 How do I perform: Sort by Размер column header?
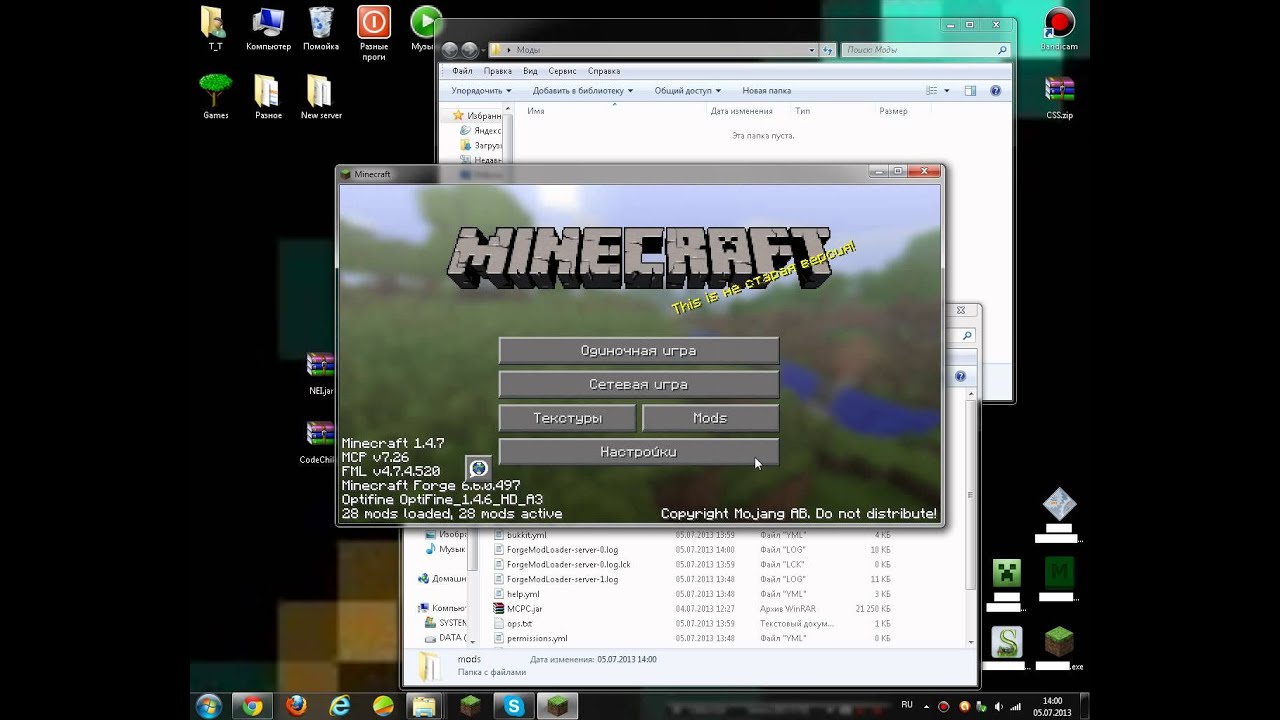[x=893, y=111]
